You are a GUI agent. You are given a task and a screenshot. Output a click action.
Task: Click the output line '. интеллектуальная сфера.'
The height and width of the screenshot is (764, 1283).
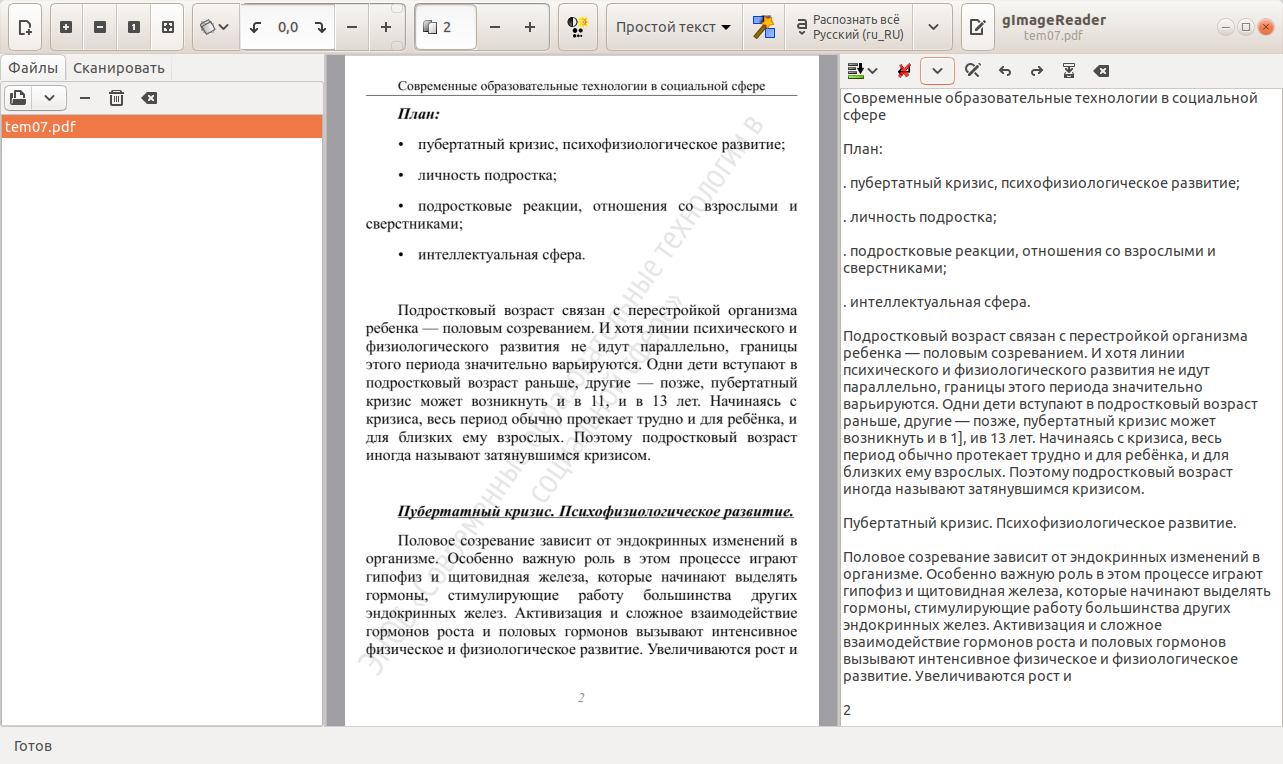point(936,302)
